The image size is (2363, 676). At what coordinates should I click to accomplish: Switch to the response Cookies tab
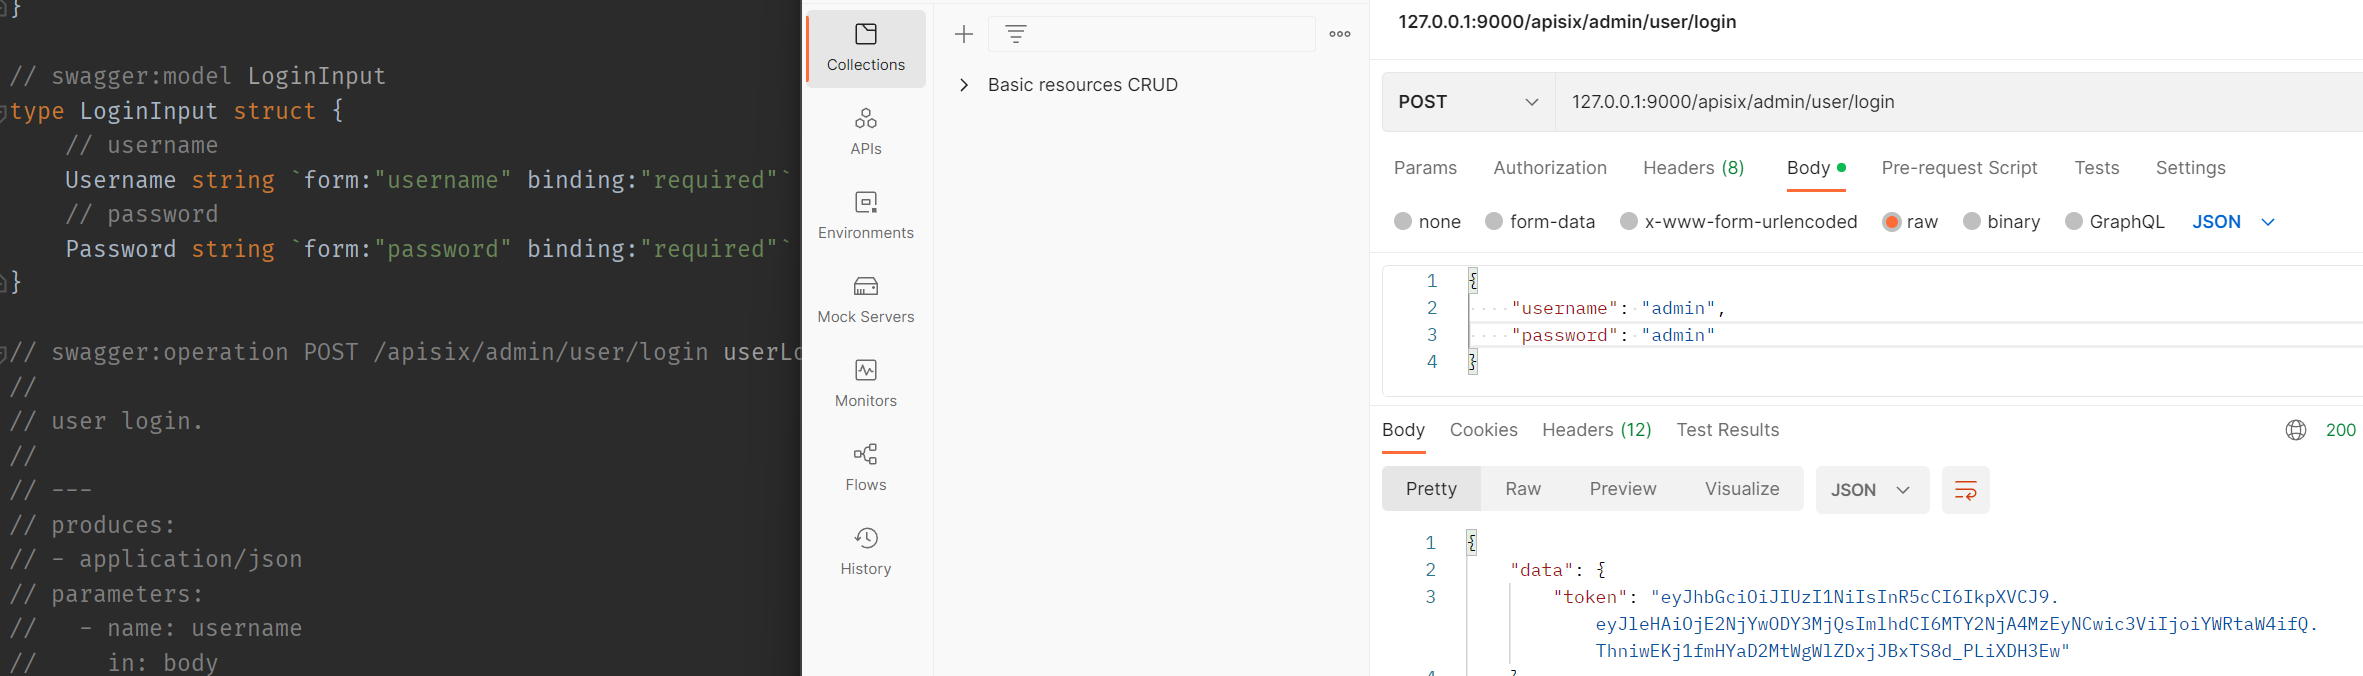tap(1484, 430)
